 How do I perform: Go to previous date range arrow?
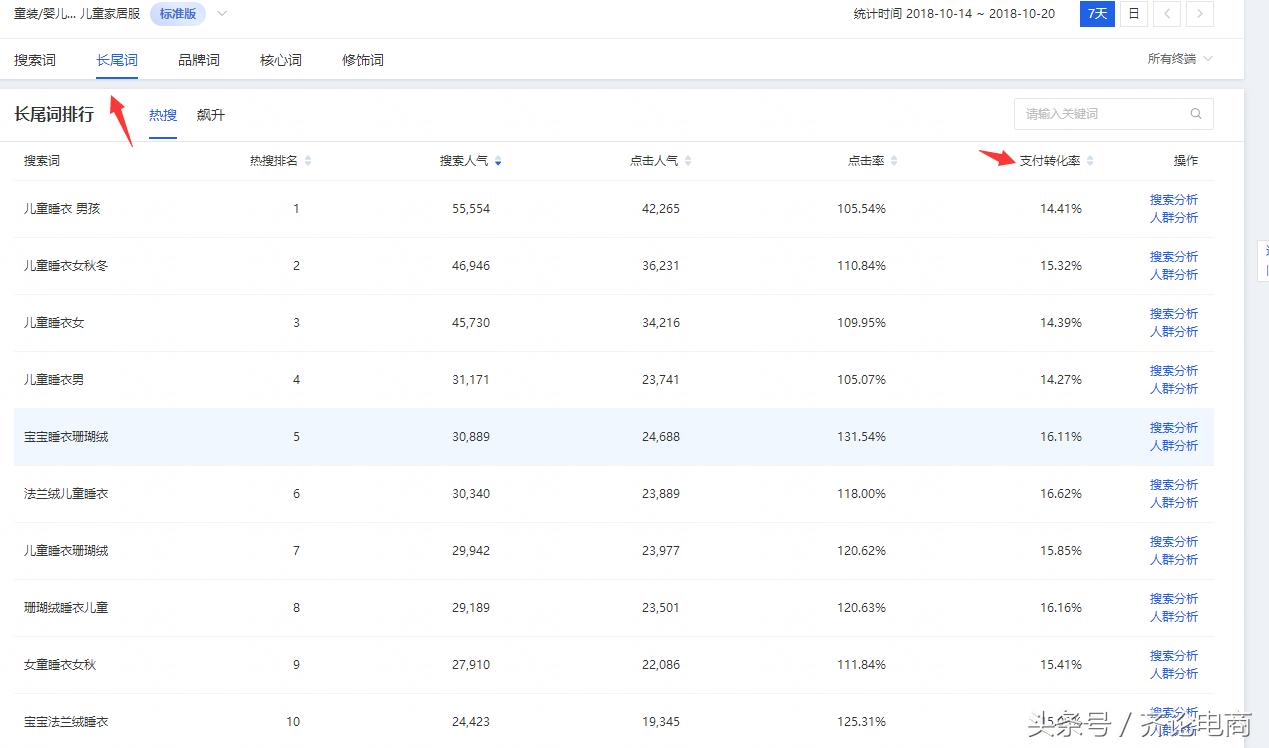[x=1167, y=14]
